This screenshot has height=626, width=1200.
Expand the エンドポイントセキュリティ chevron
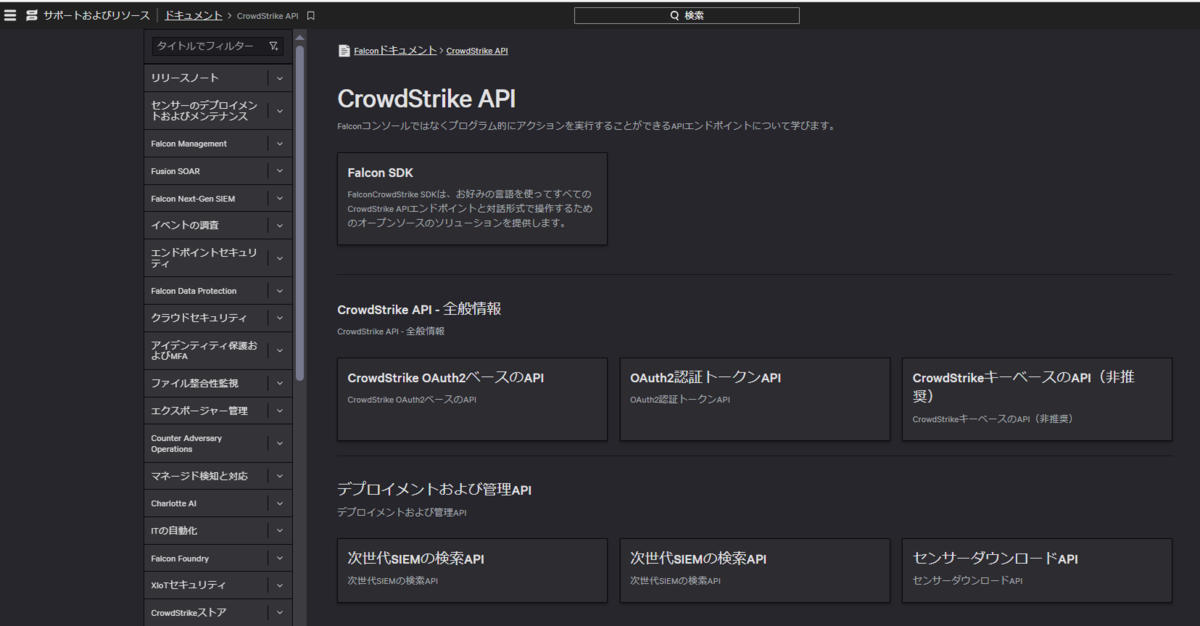(x=280, y=258)
